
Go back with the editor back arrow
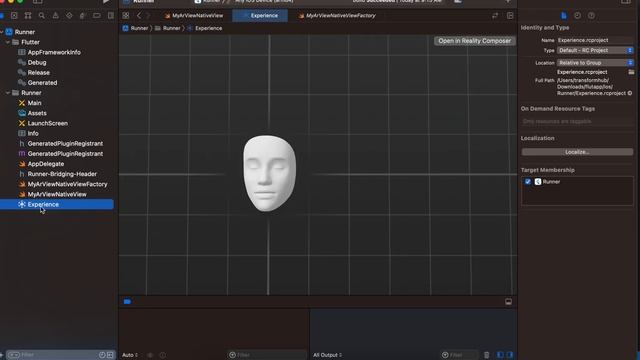click(139, 16)
